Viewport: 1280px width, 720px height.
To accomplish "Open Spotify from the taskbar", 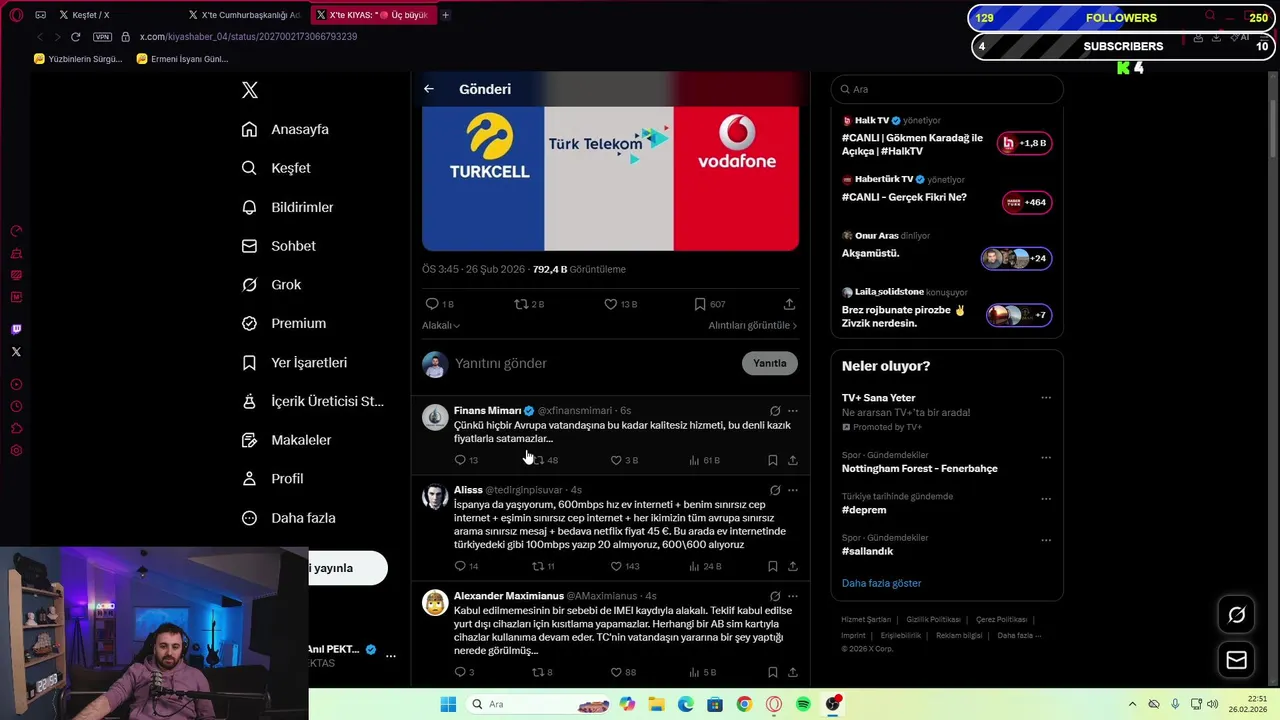I will point(803,704).
